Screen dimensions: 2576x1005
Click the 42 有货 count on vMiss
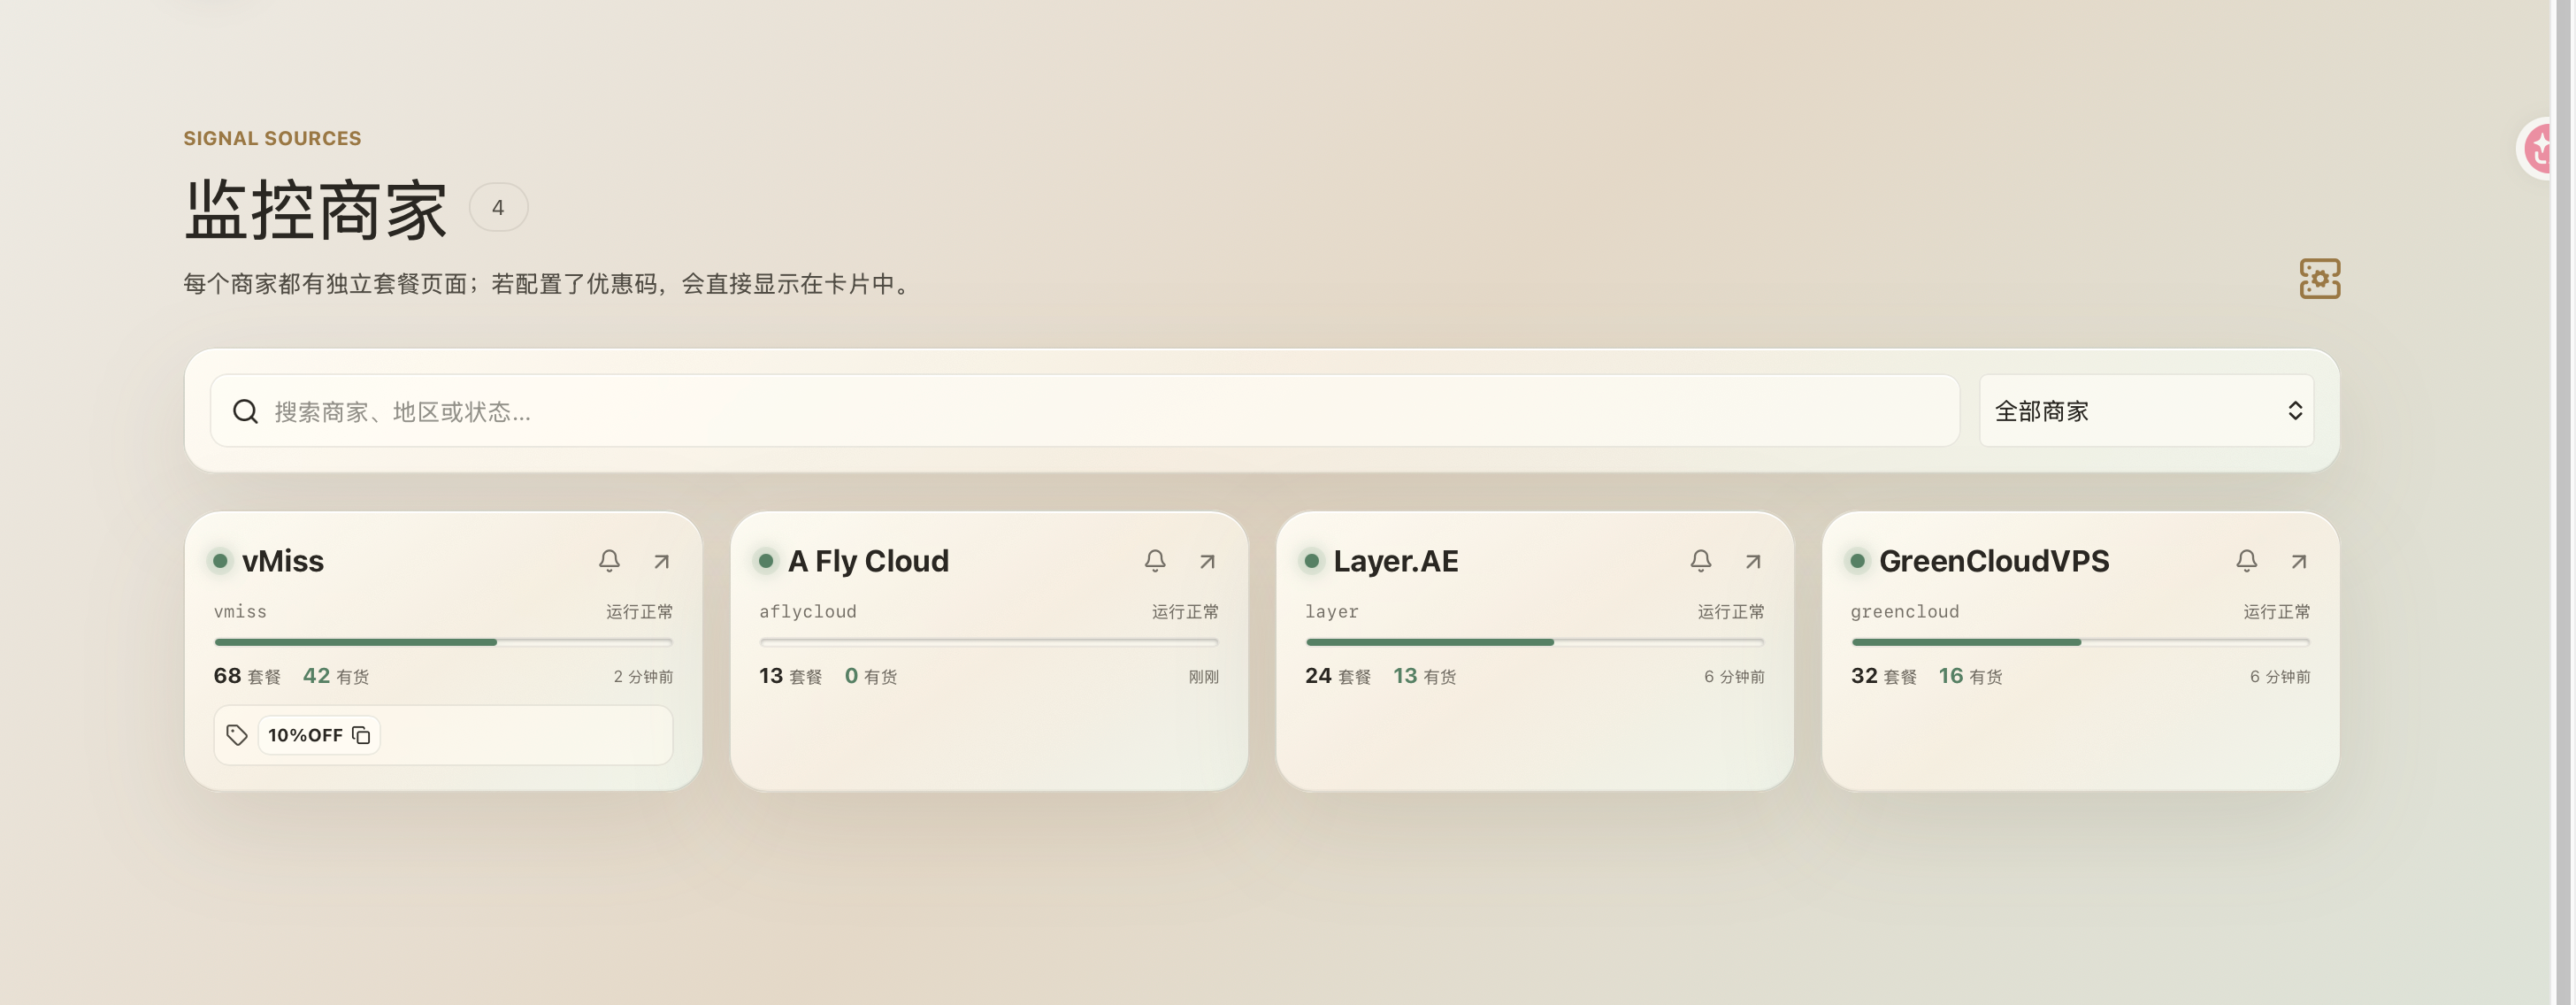tap(336, 676)
